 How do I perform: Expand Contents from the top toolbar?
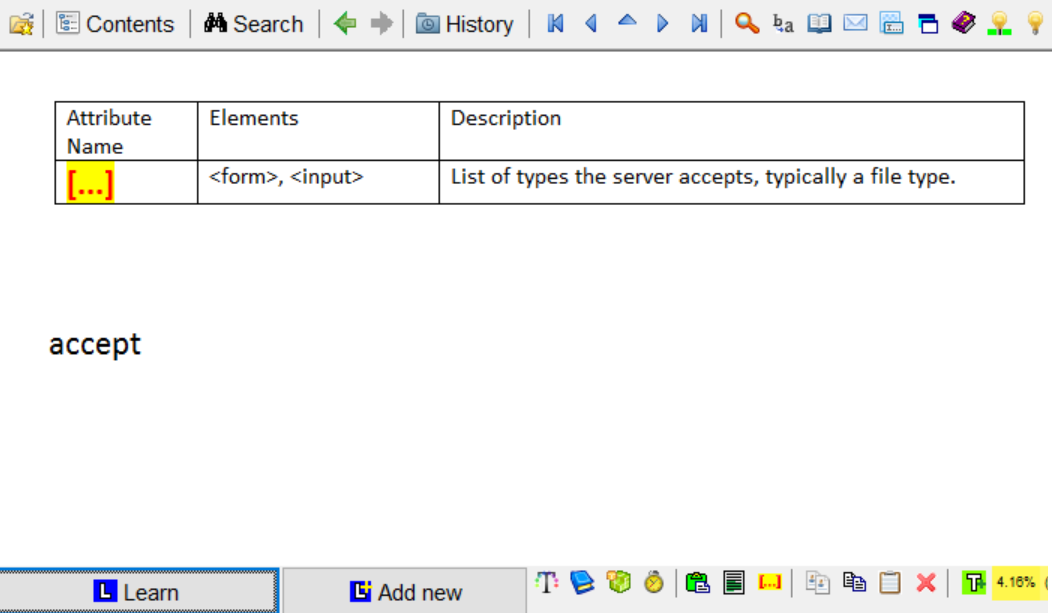[116, 23]
